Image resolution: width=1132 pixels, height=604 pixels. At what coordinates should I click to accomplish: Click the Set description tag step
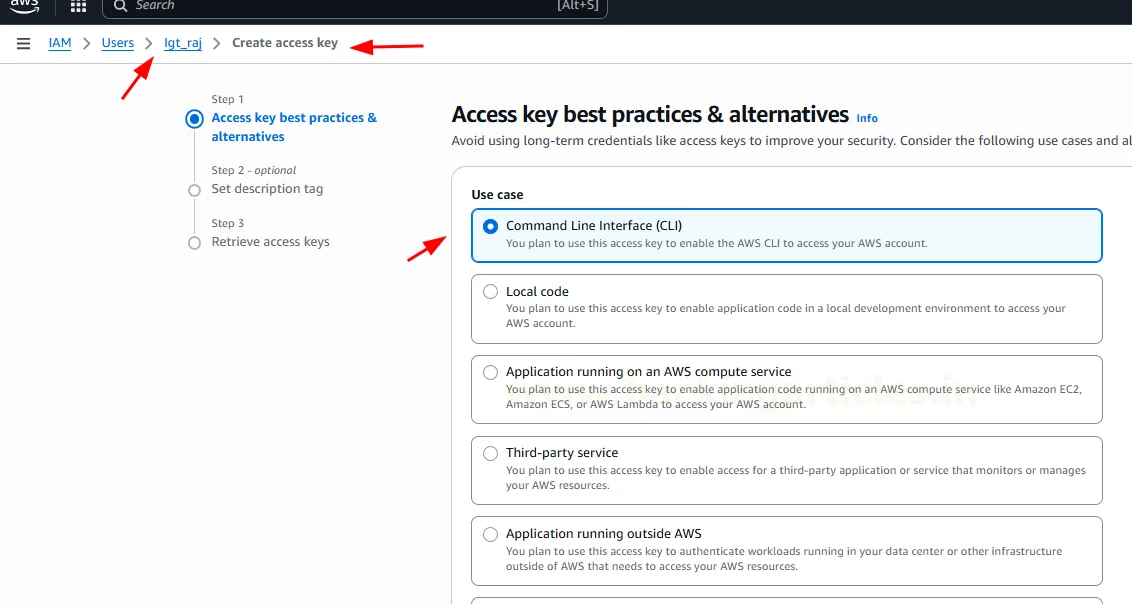[267, 189]
